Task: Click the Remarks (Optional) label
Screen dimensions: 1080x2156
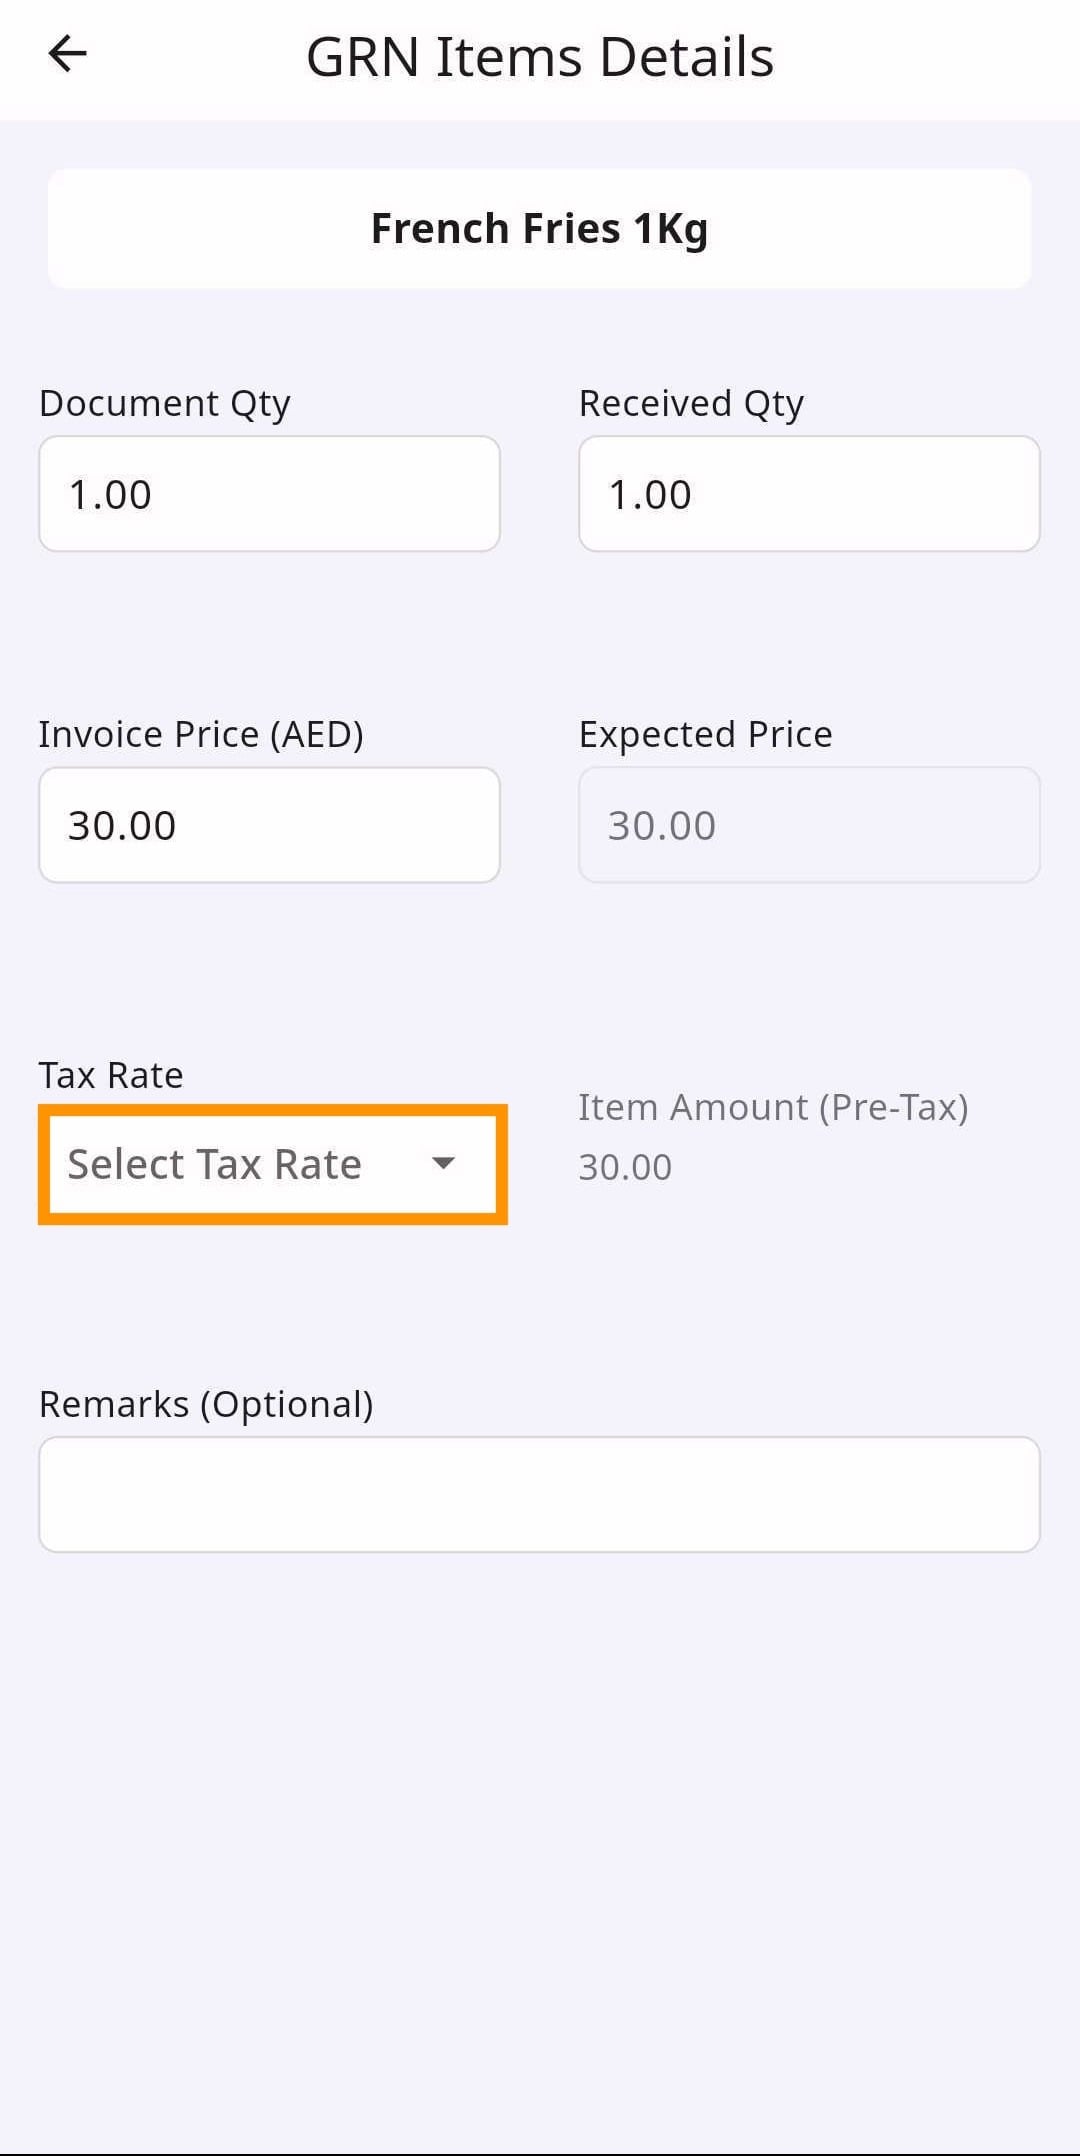Action: click(x=205, y=1404)
